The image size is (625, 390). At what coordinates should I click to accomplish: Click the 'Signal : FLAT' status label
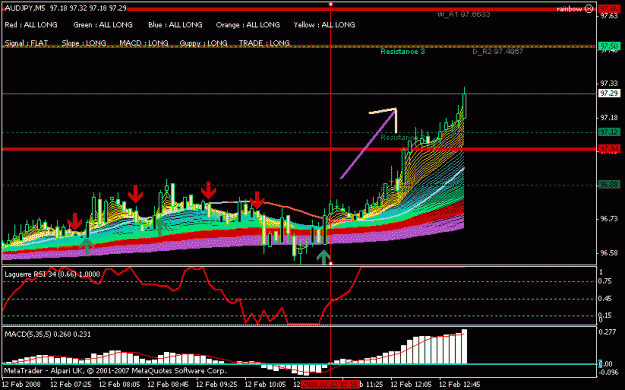click(26, 43)
